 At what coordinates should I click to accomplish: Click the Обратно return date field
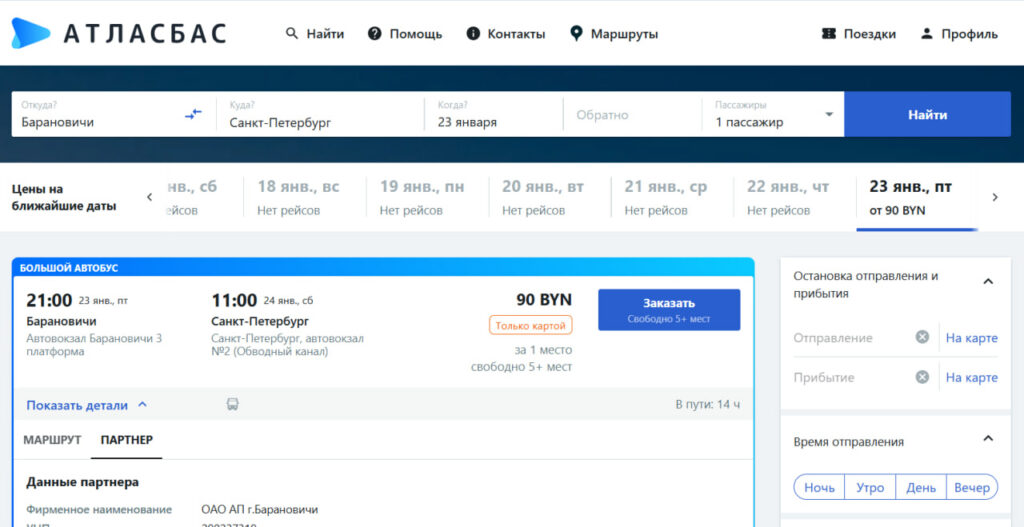pyautogui.click(x=632, y=114)
